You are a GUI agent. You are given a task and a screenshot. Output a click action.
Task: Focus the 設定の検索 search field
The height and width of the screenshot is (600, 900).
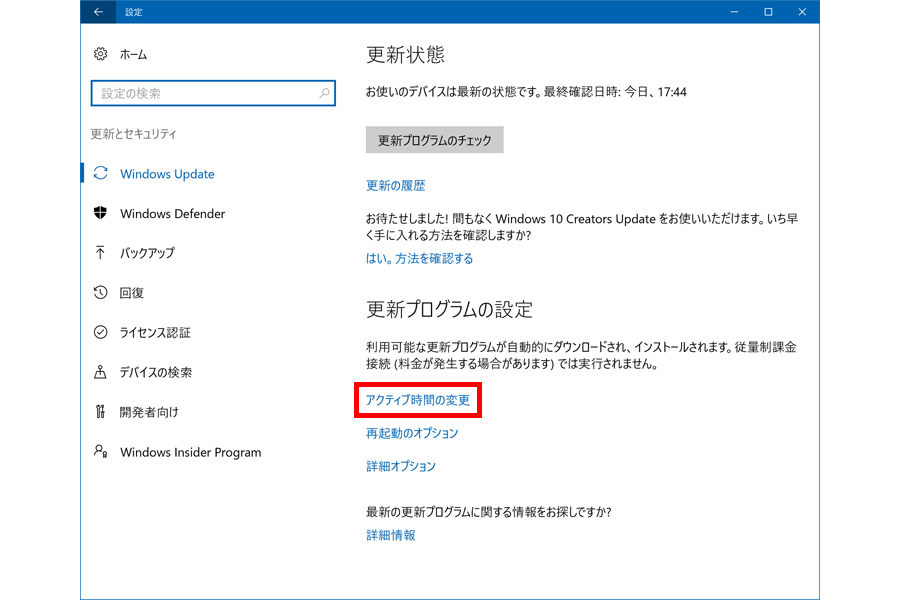coord(205,93)
